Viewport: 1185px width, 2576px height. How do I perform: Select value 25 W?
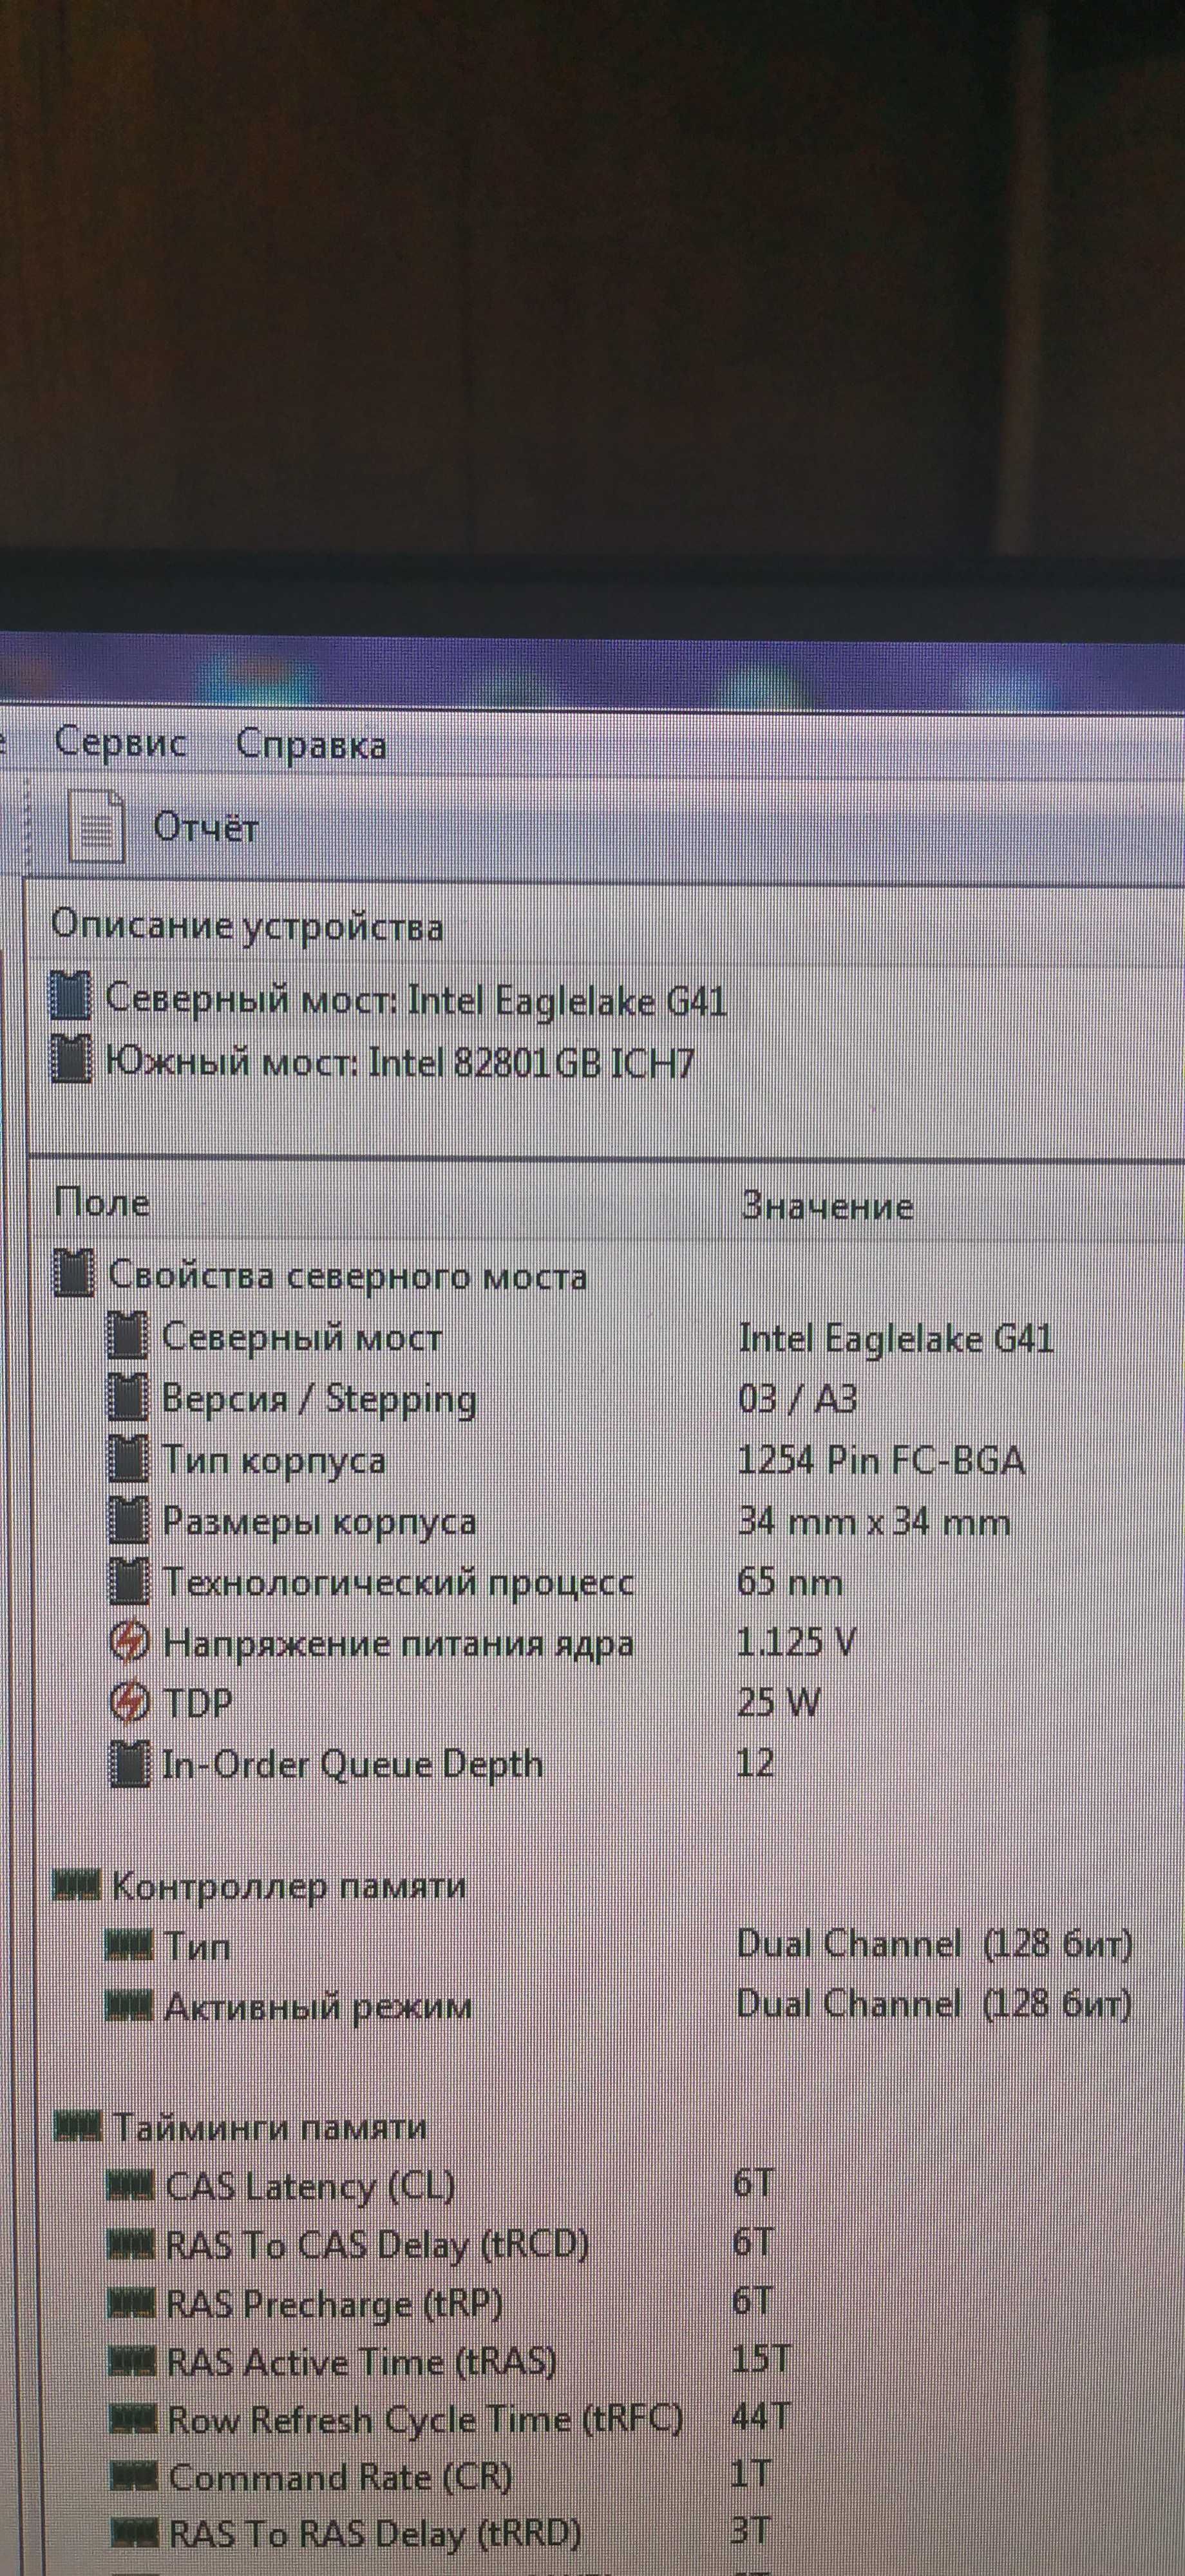coord(778,1702)
